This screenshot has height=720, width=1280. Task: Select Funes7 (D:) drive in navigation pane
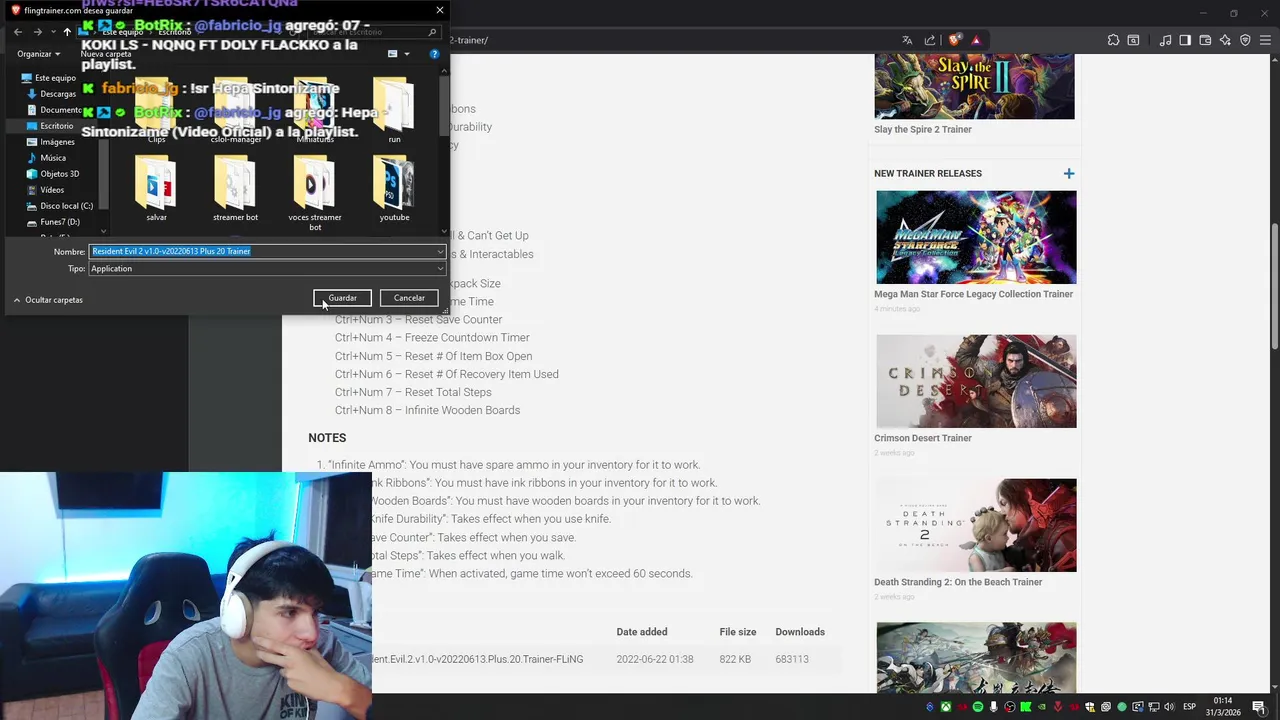[54, 222]
